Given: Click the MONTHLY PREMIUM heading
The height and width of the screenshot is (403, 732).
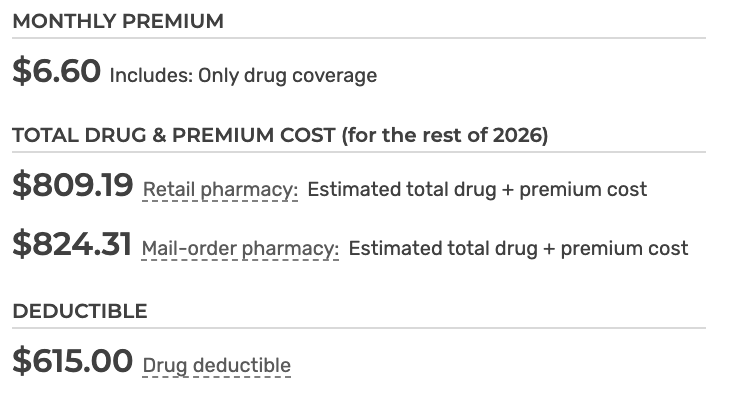Looking at the screenshot, I should coord(118,21).
